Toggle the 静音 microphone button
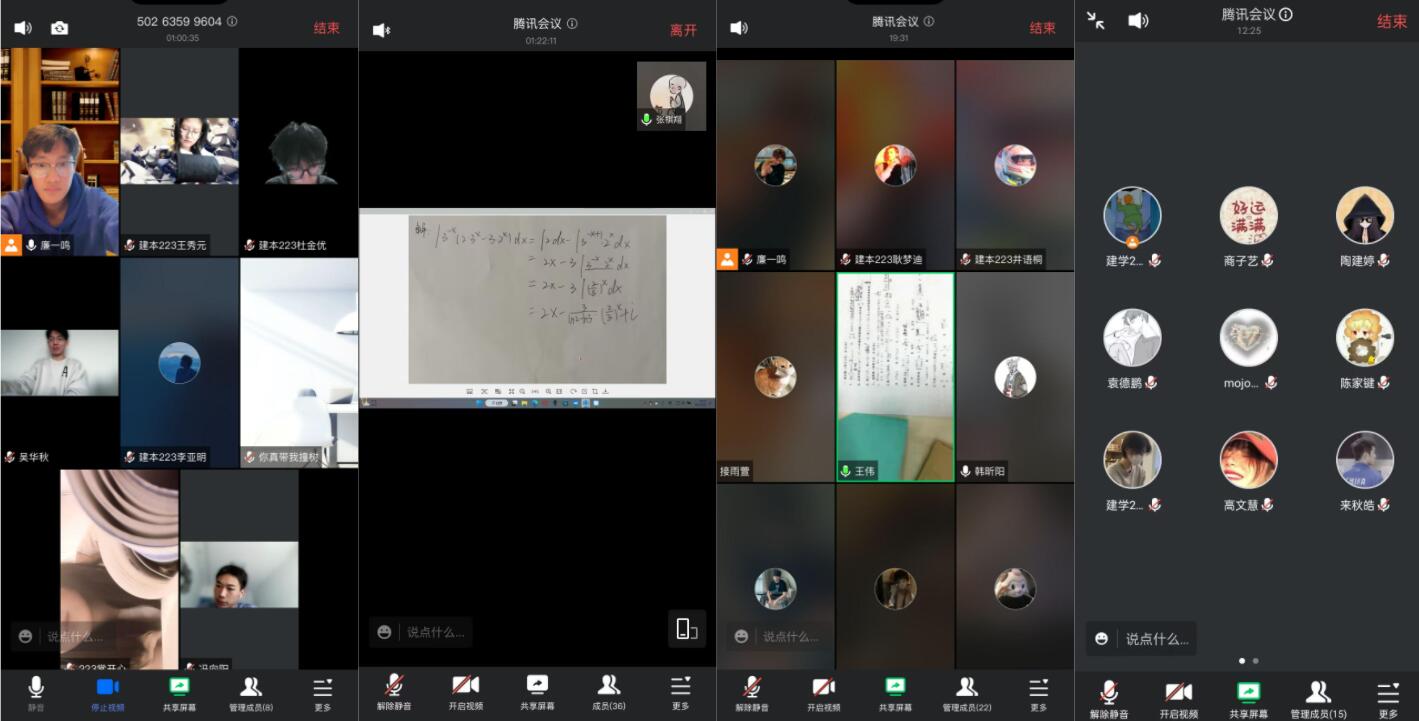The image size is (1419, 721). (36, 692)
